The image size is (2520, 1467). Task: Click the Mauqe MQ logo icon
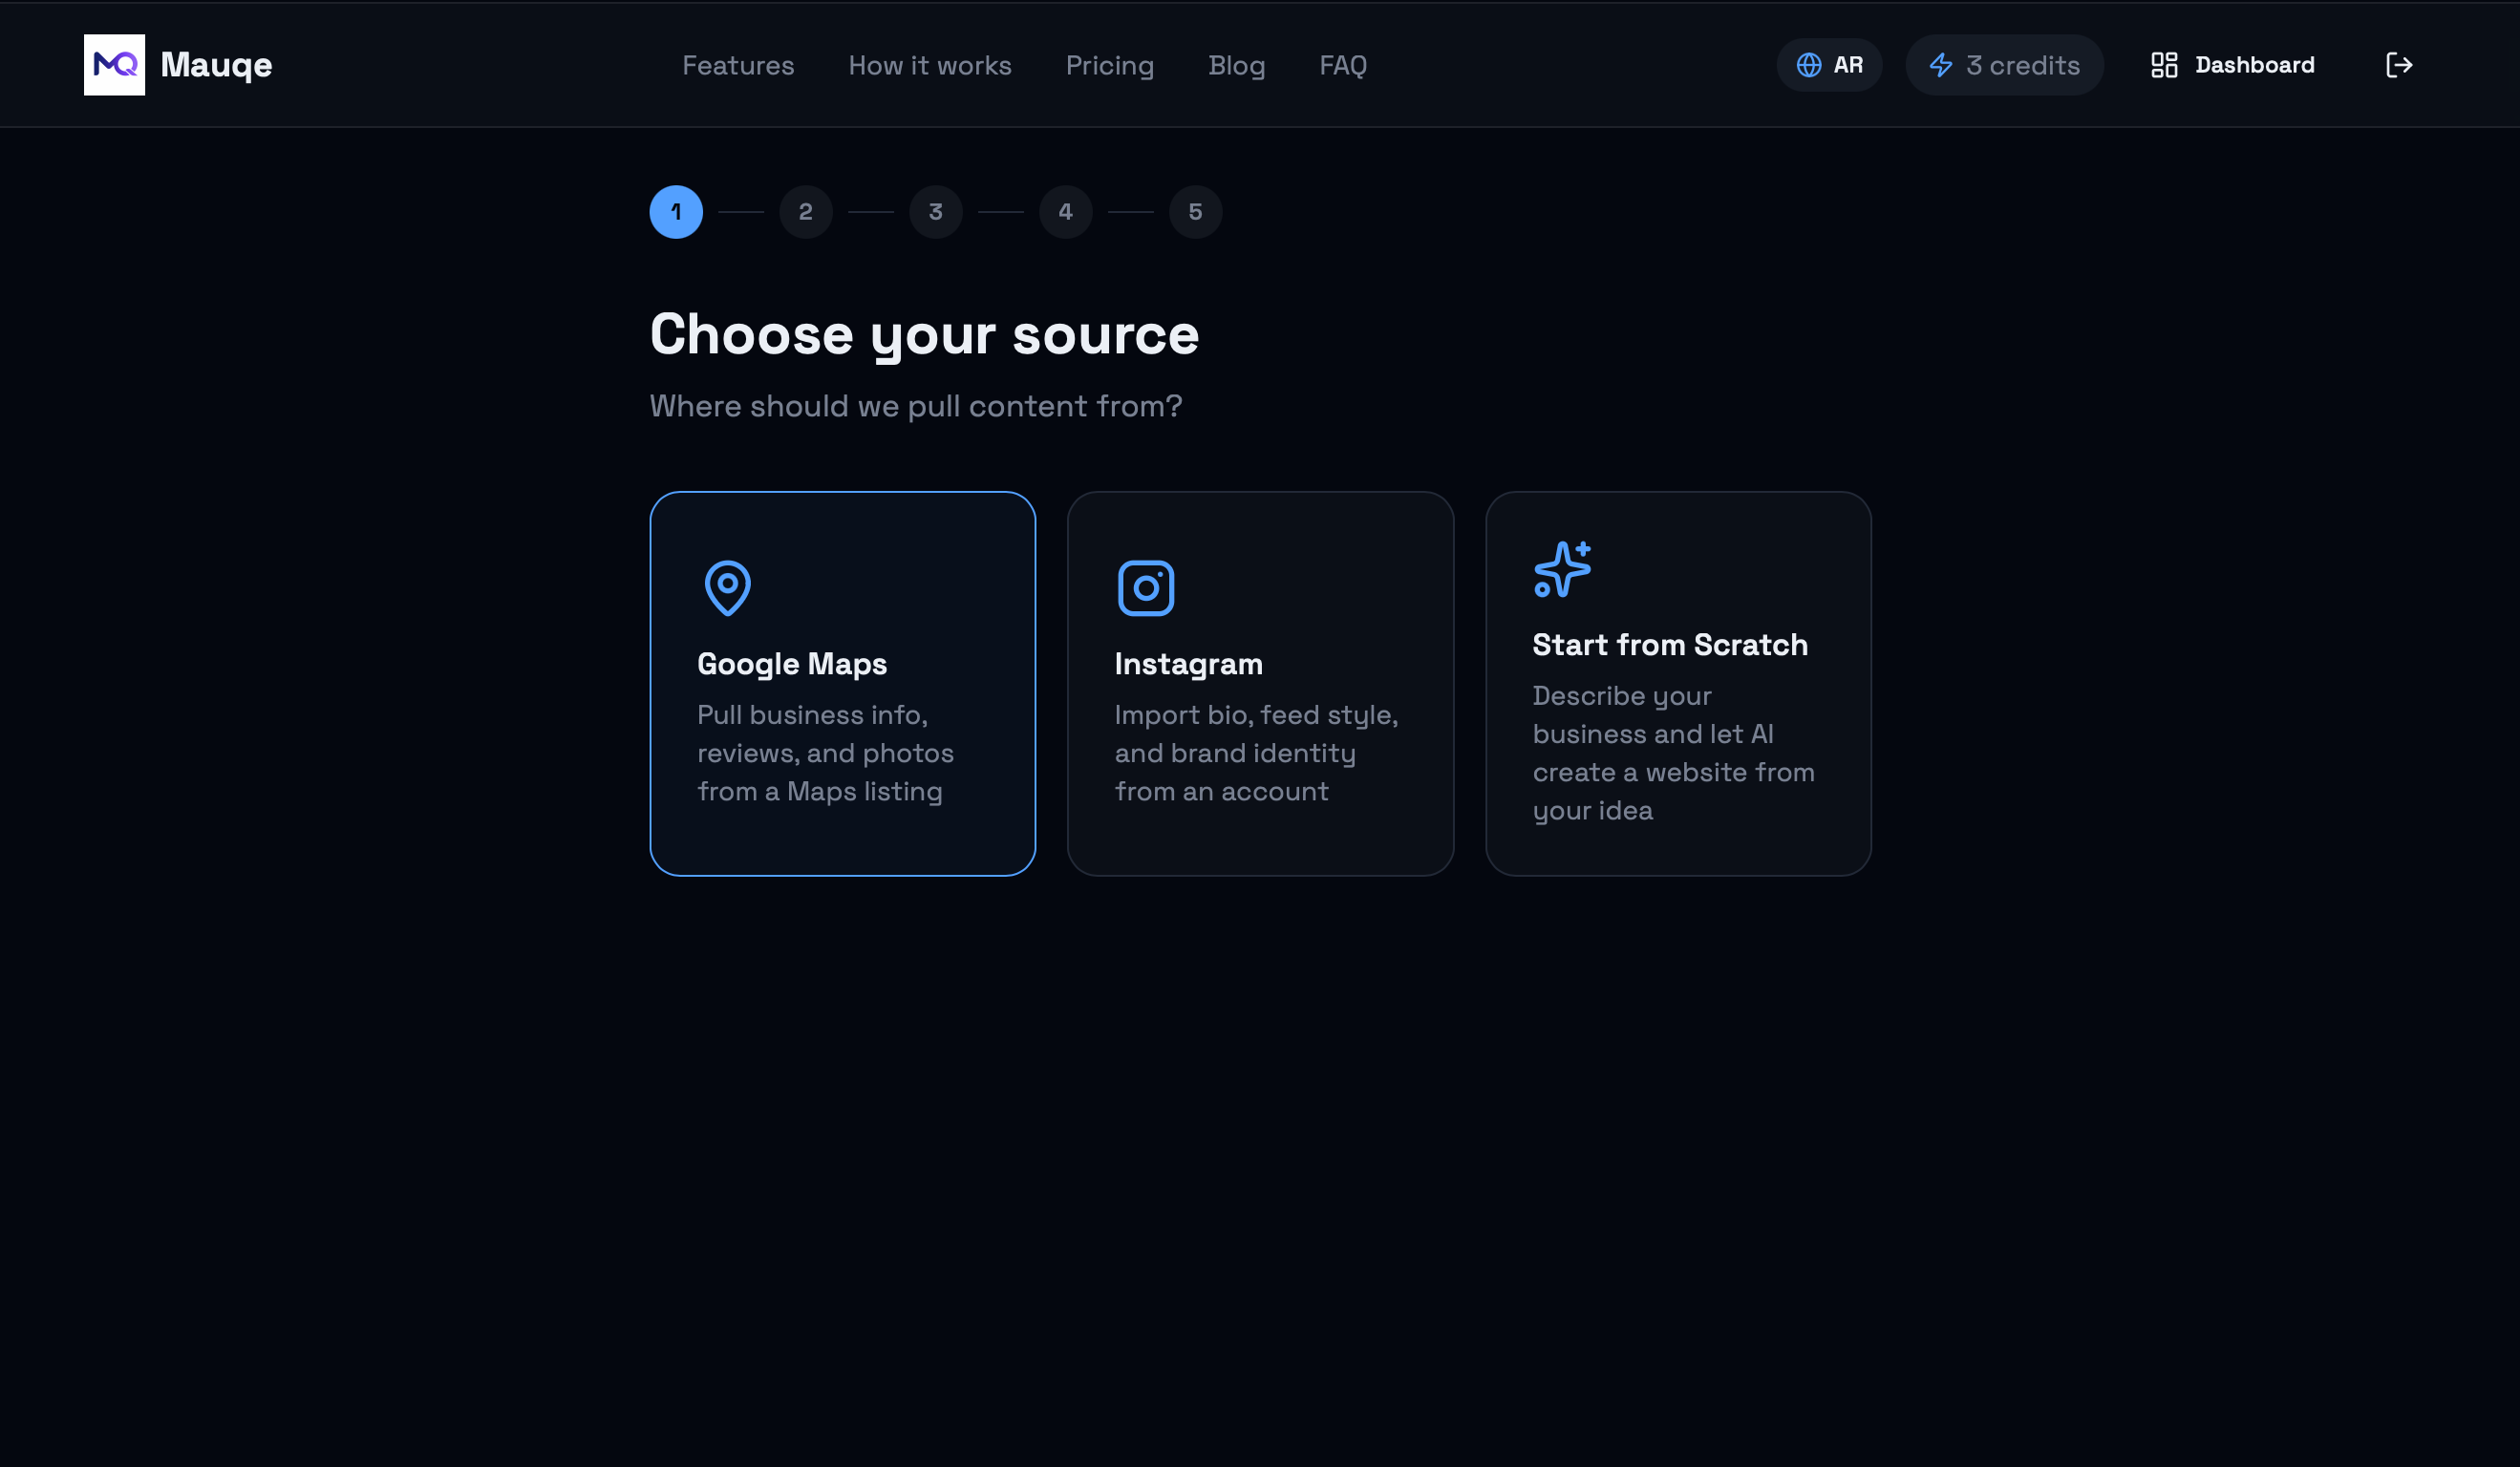[x=114, y=65]
